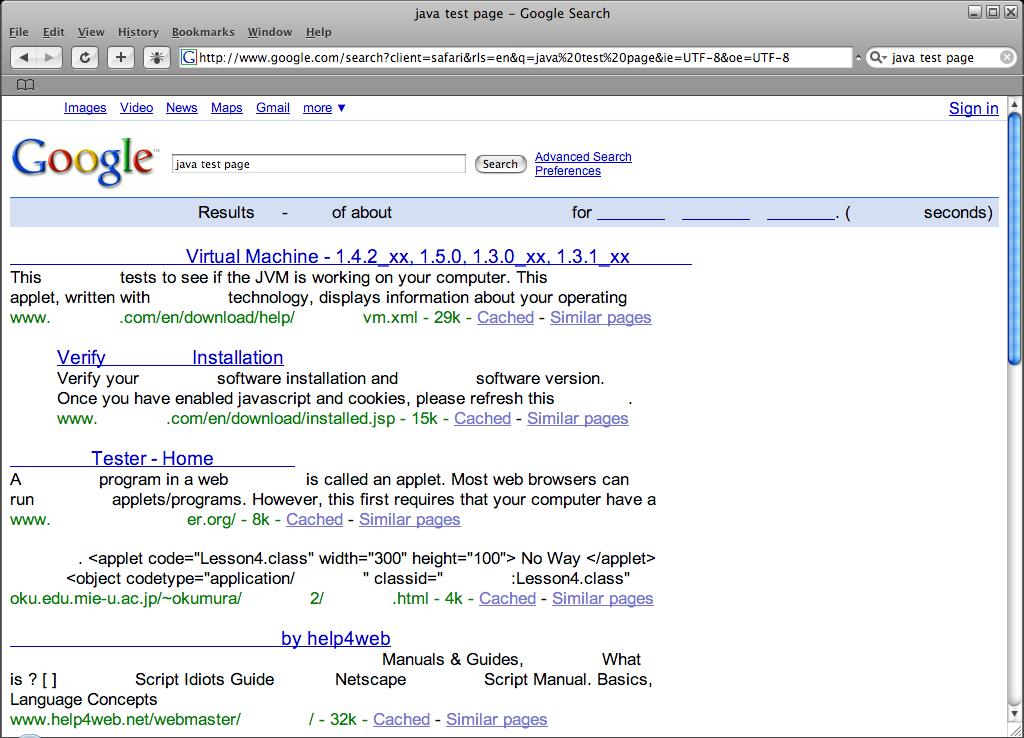Open Similar pages for the 29k result
The width and height of the screenshot is (1024, 738).
tap(601, 317)
